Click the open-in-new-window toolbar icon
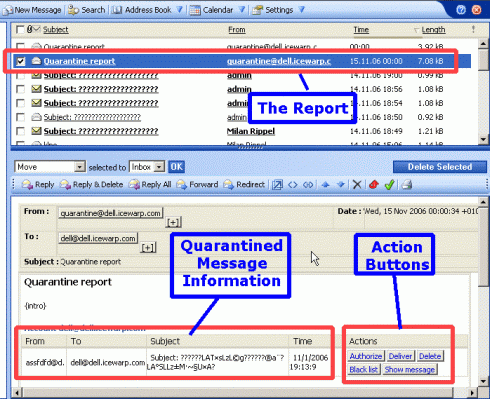This screenshot has height=399, width=490. pos(277,185)
